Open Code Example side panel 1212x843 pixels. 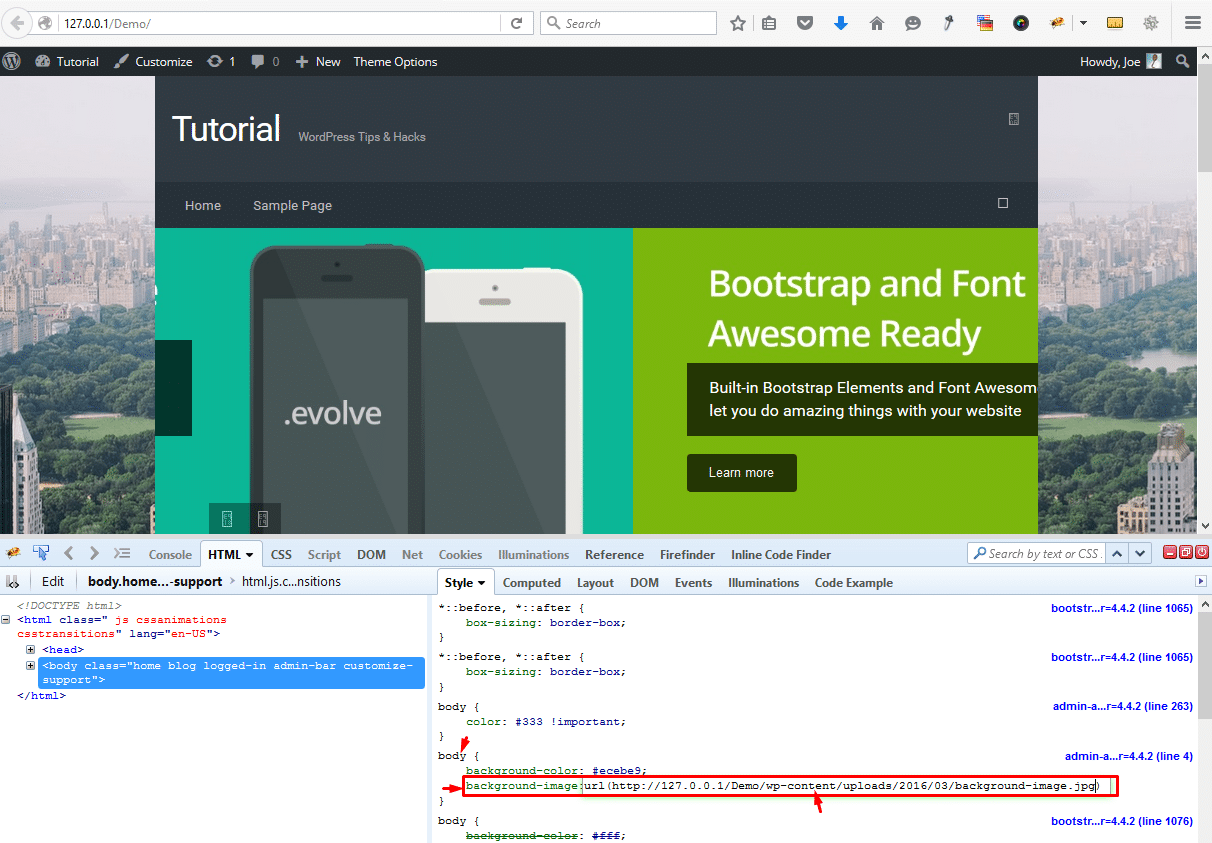854,583
